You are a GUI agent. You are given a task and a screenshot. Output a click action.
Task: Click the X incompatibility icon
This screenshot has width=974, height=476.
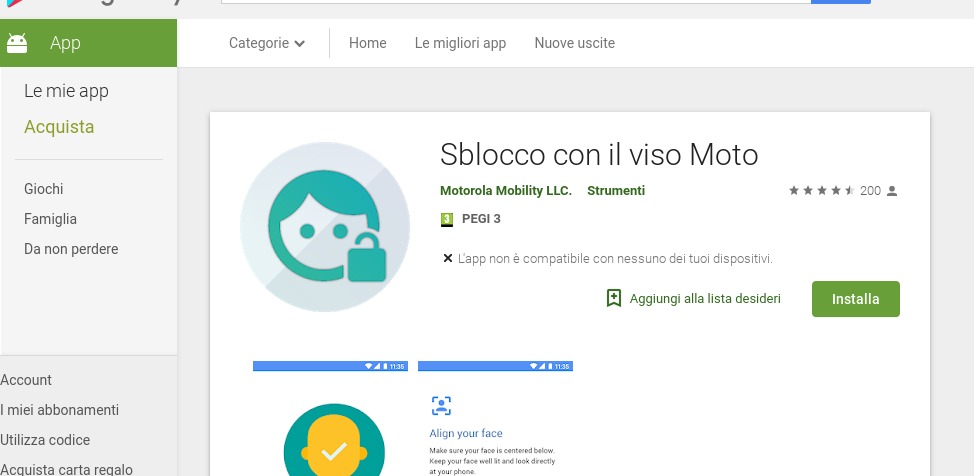coord(447,258)
